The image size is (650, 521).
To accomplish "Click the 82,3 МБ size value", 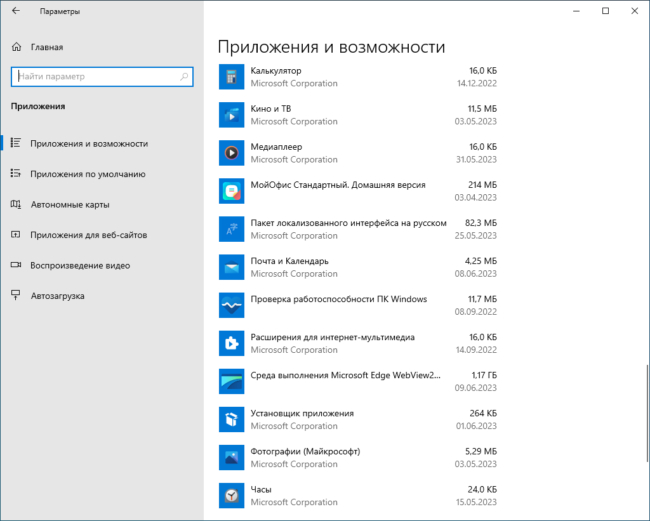I will point(480,223).
